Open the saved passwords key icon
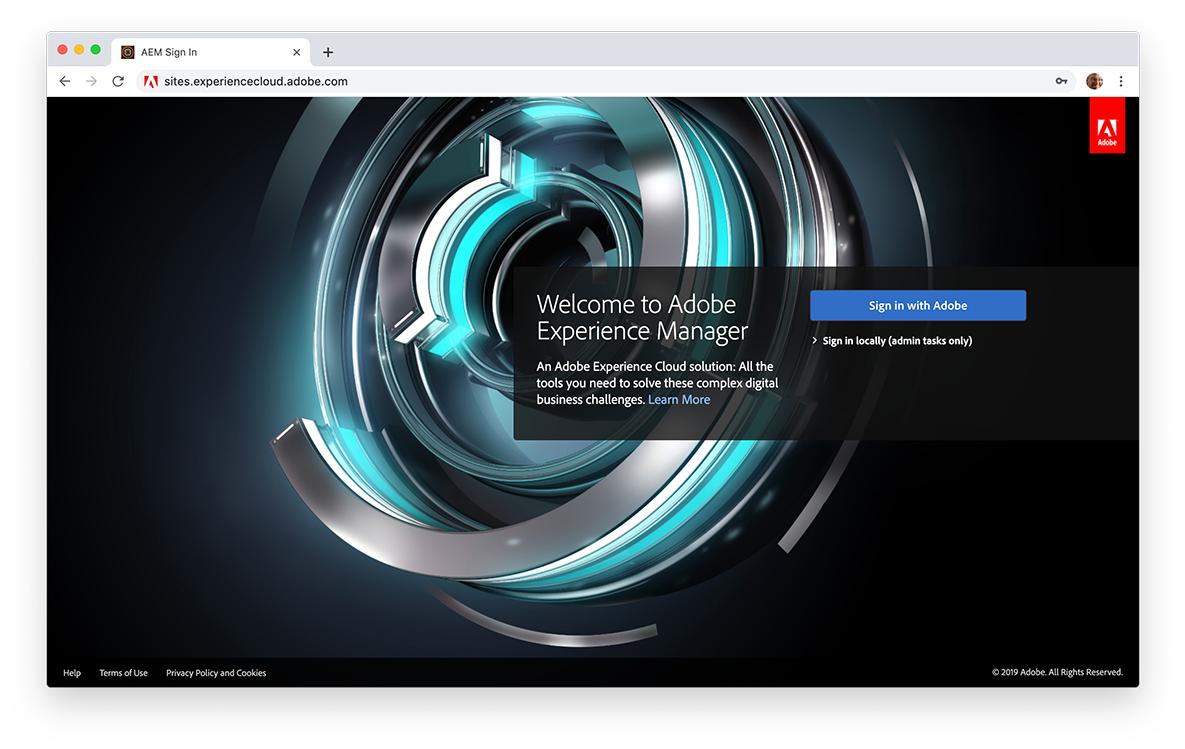This screenshot has height=749, width=1185. pyautogui.click(x=1062, y=81)
